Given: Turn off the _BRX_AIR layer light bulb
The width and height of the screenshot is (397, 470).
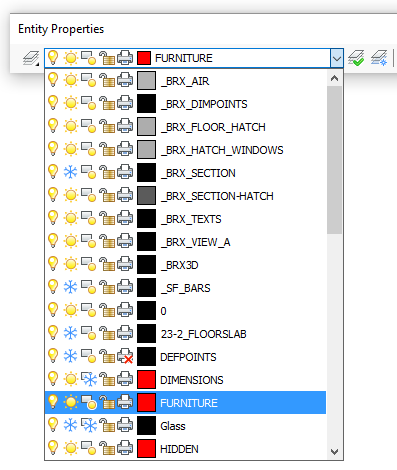Looking at the screenshot, I should coord(53,81).
